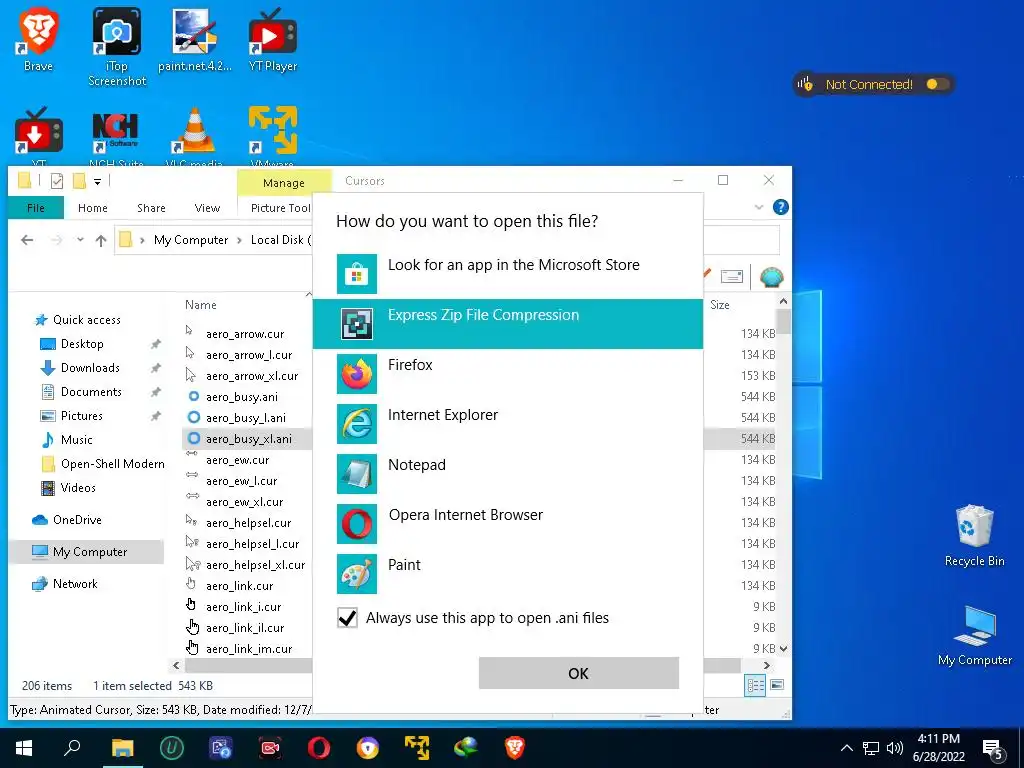
Task: Open Quick Access Toolbar customize dropdown
Action: point(97,182)
